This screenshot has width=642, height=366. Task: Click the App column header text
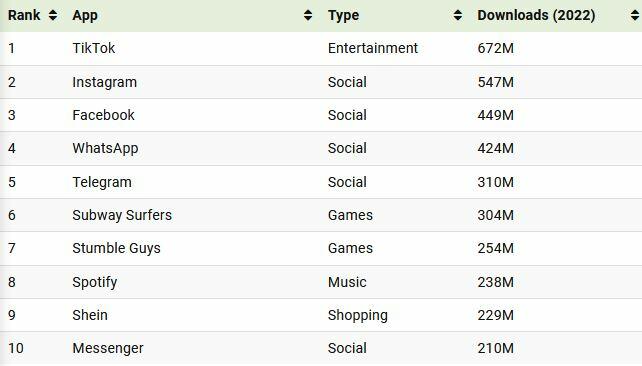click(x=85, y=16)
